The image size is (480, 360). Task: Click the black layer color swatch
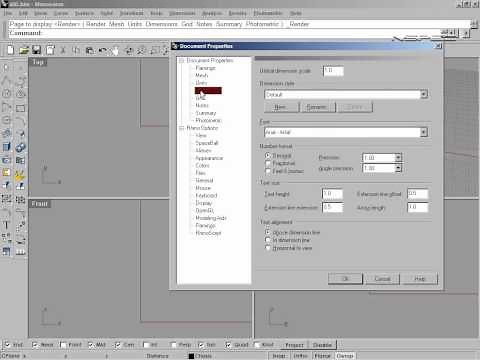click(x=191, y=356)
